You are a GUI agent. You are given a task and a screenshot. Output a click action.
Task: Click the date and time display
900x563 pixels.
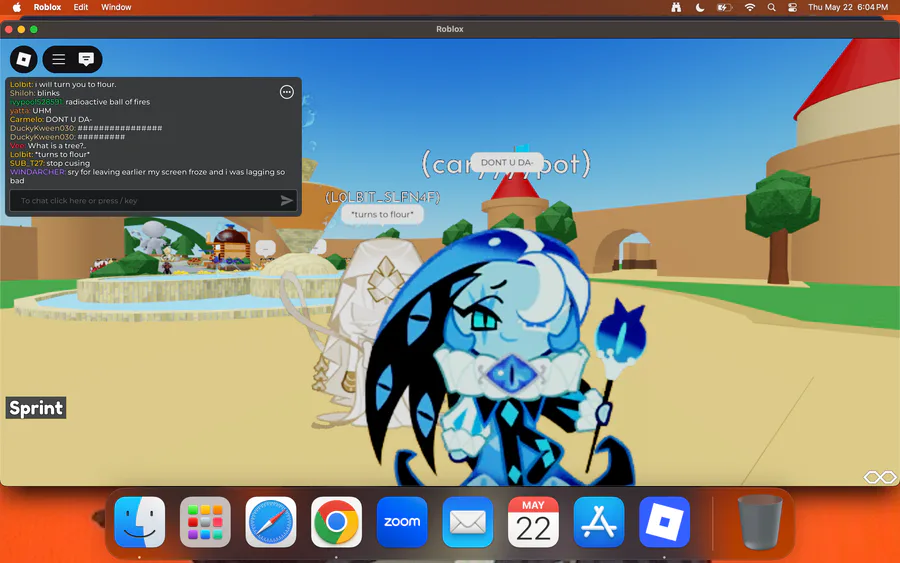[848, 7]
